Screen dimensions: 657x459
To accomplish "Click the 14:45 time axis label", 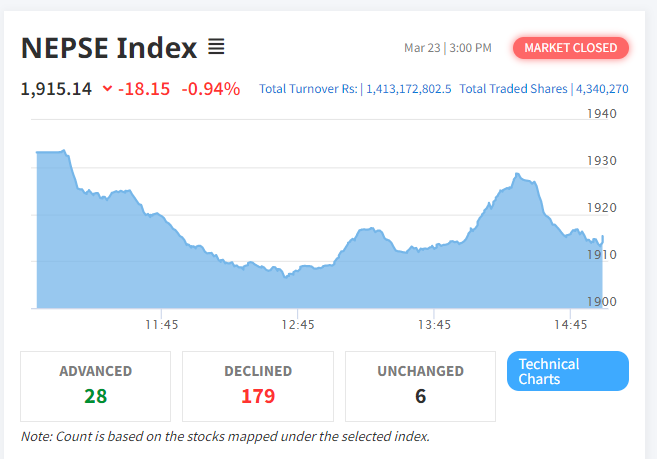I will (x=571, y=324).
